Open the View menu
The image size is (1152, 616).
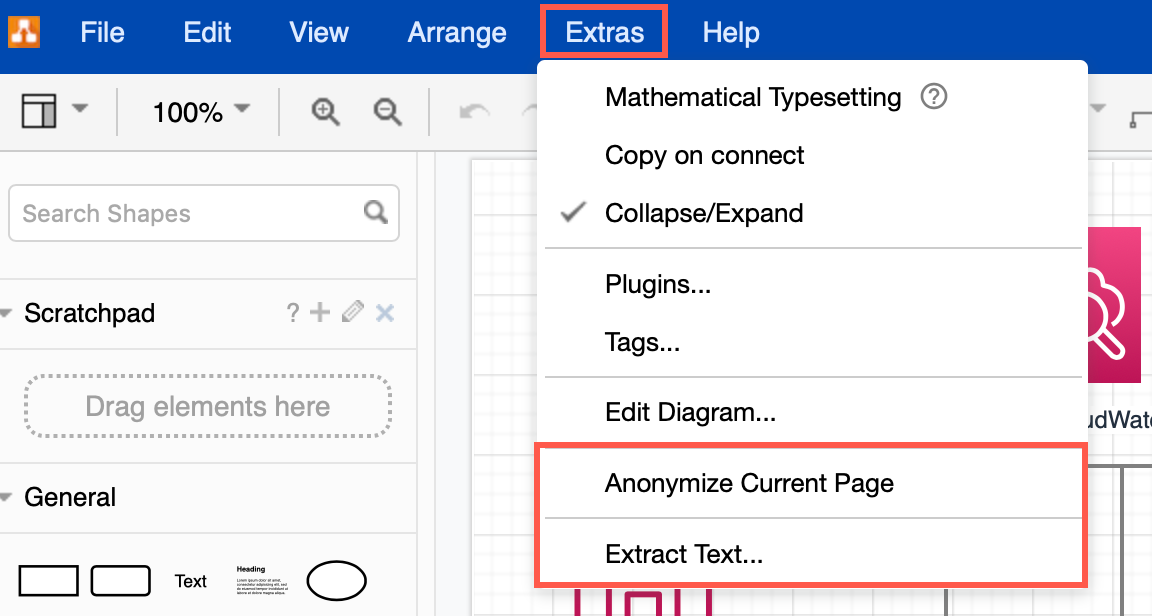coord(318,32)
